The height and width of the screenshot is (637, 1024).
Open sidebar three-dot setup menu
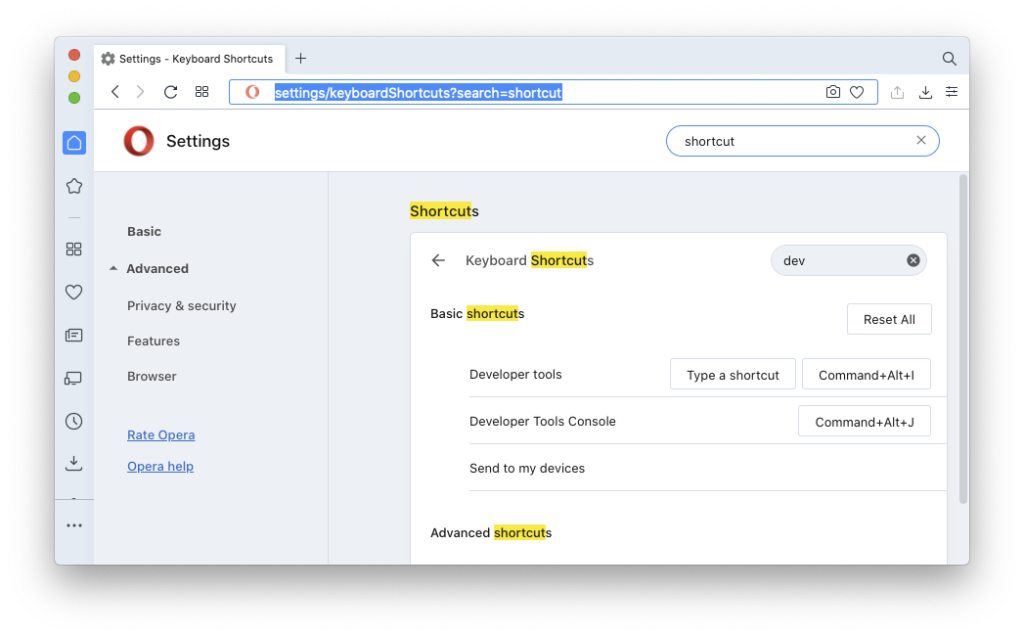(74, 525)
